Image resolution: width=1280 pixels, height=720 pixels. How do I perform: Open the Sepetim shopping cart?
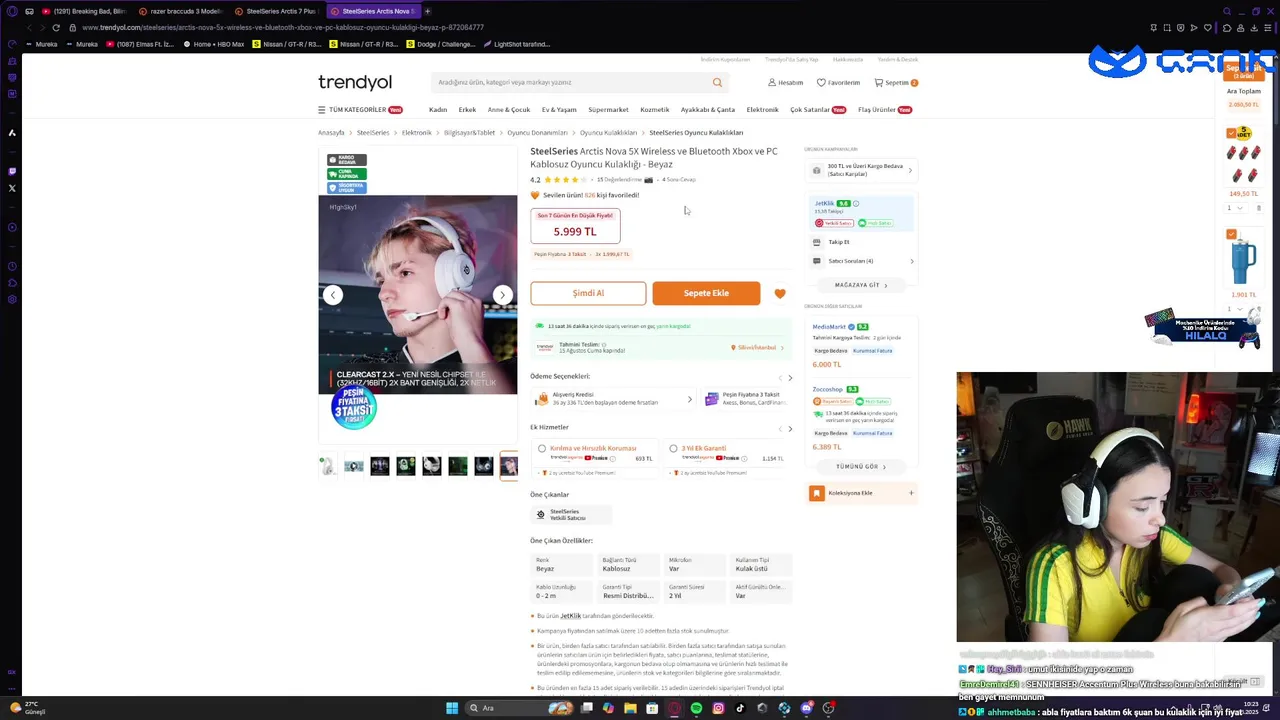click(x=896, y=82)
